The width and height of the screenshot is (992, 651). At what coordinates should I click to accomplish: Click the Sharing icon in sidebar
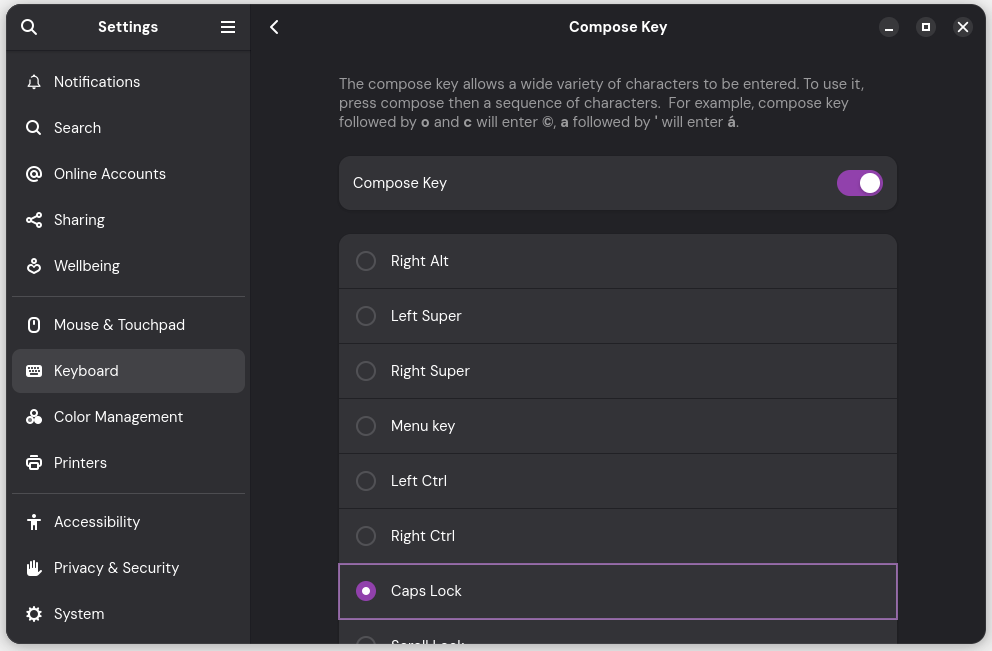(x=34, y=220)
